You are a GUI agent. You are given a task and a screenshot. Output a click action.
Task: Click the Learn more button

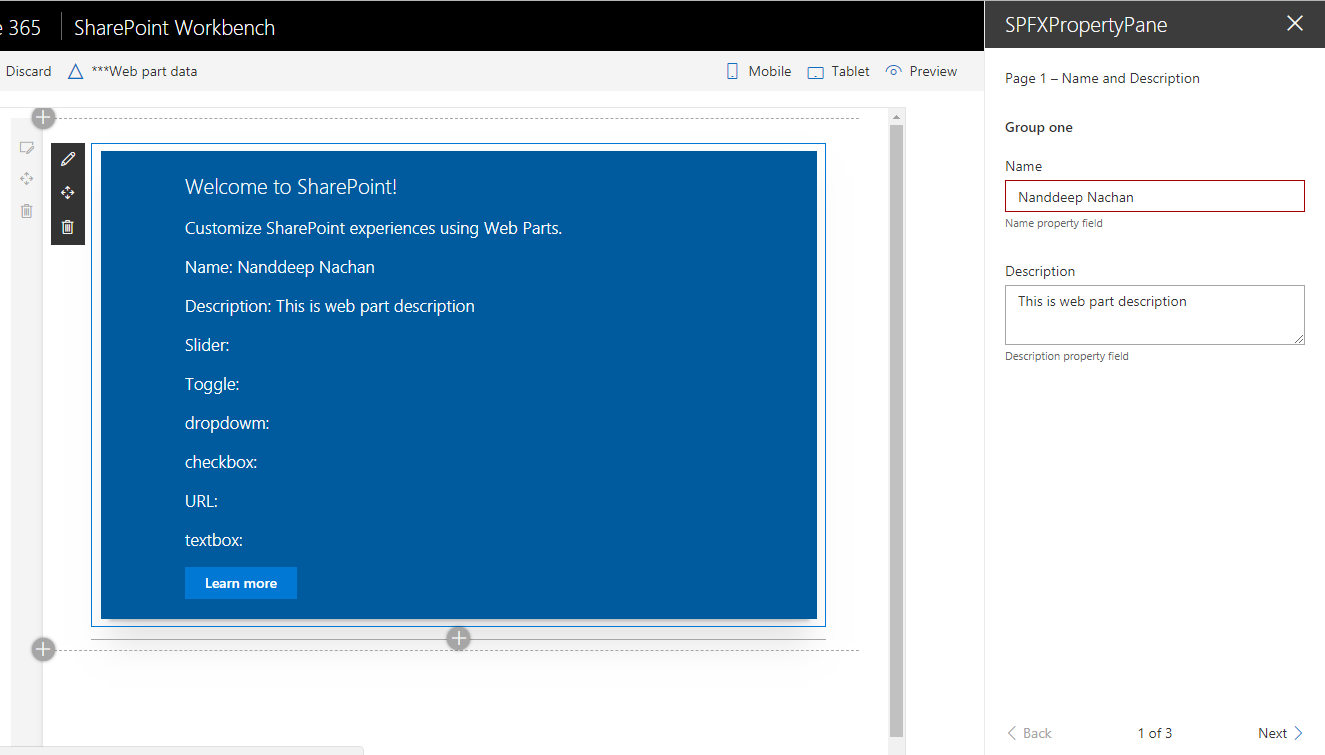coord(241,583)
